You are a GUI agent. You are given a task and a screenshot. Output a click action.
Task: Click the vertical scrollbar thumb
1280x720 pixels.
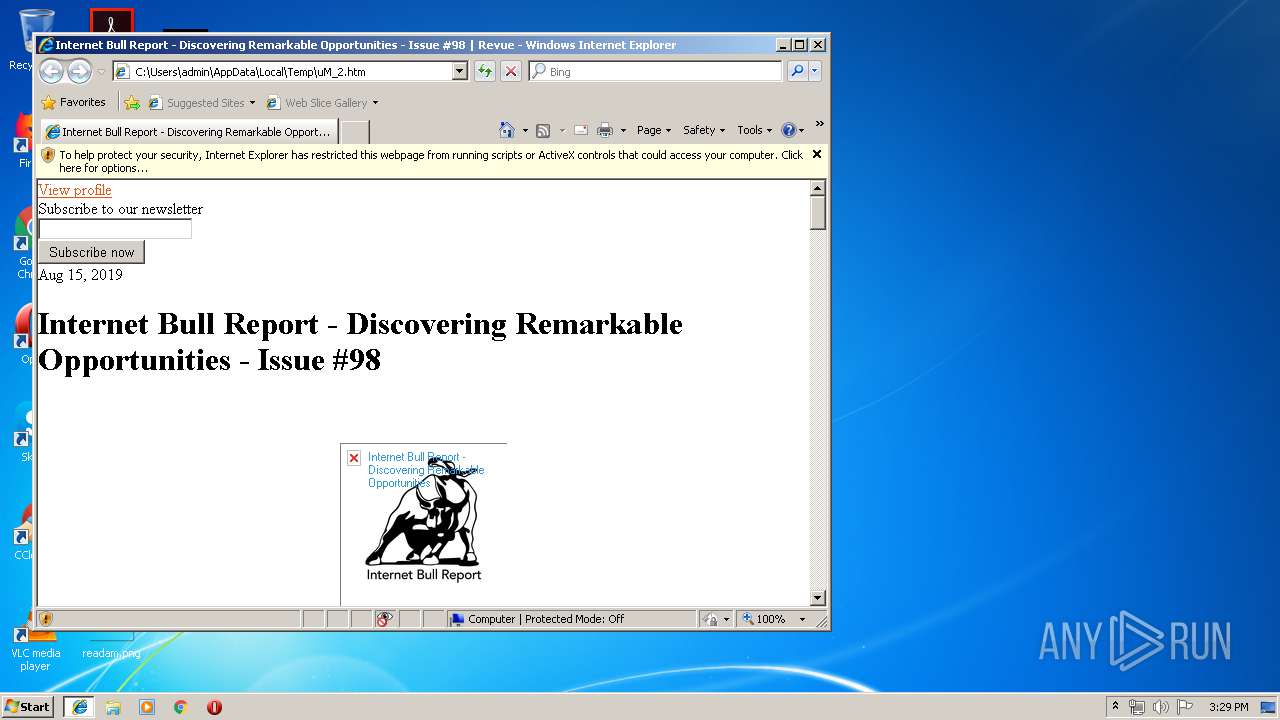(818, 213)
